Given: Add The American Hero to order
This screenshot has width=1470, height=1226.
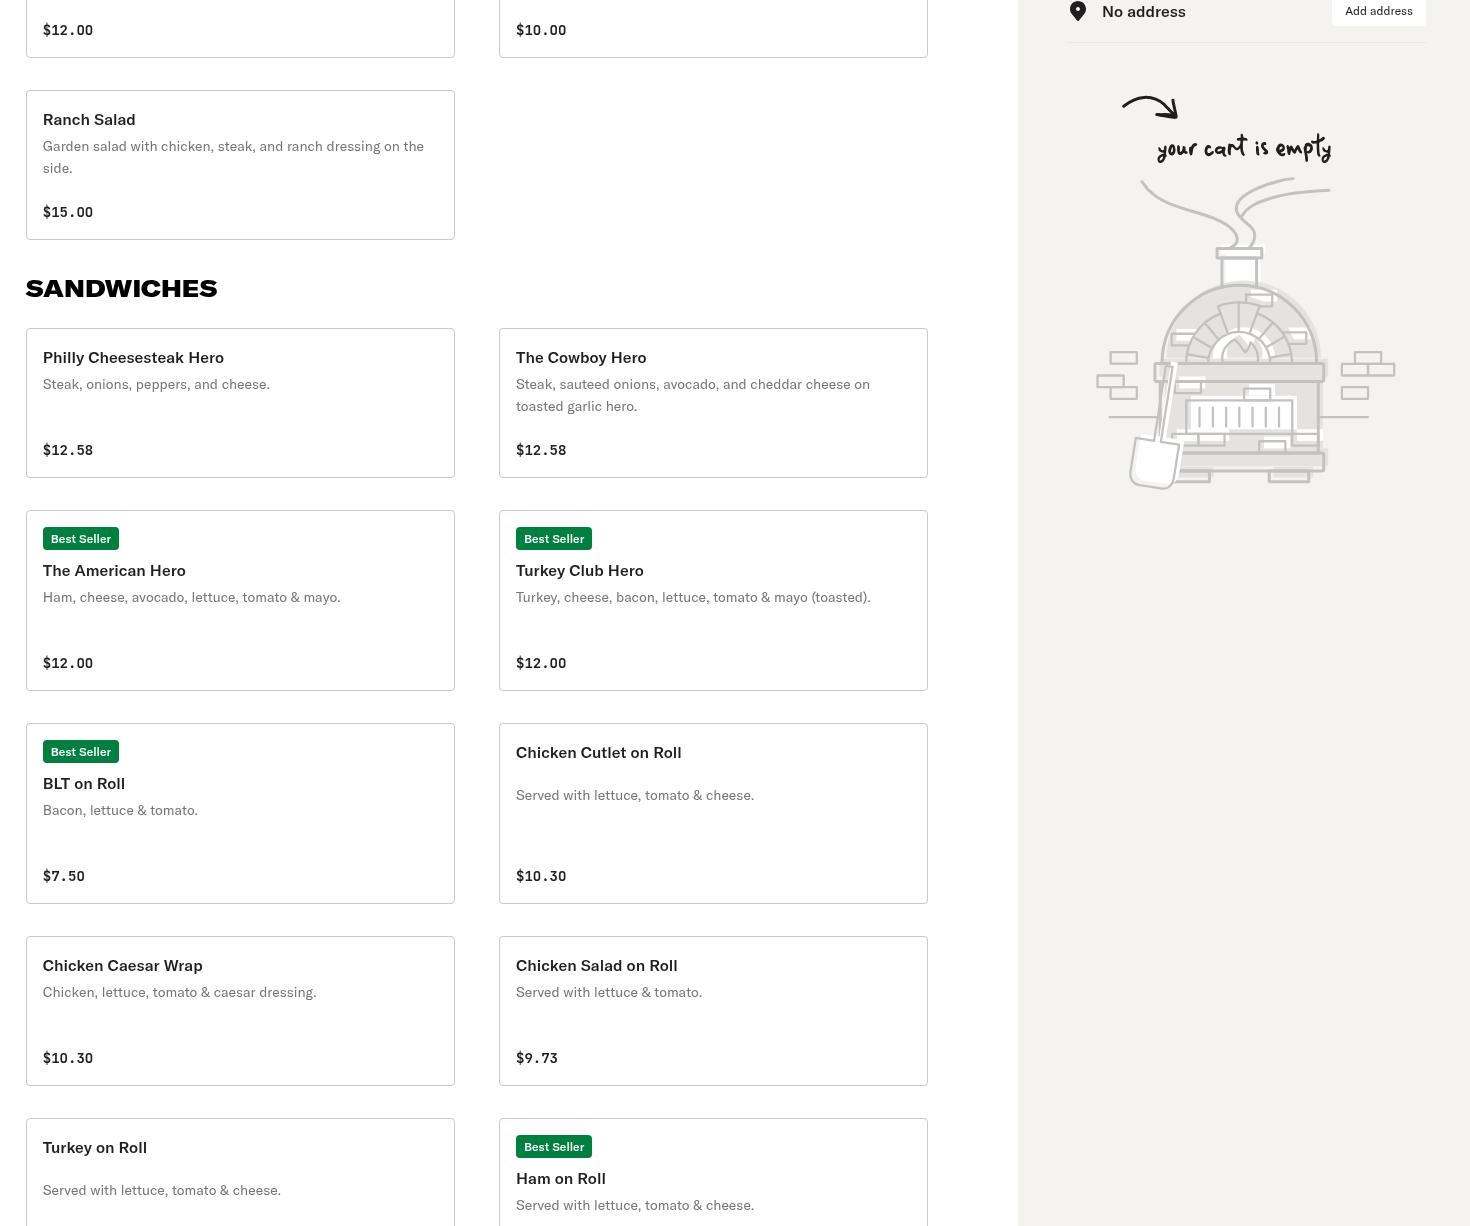Looking at the screenshot, I should 240,600.
